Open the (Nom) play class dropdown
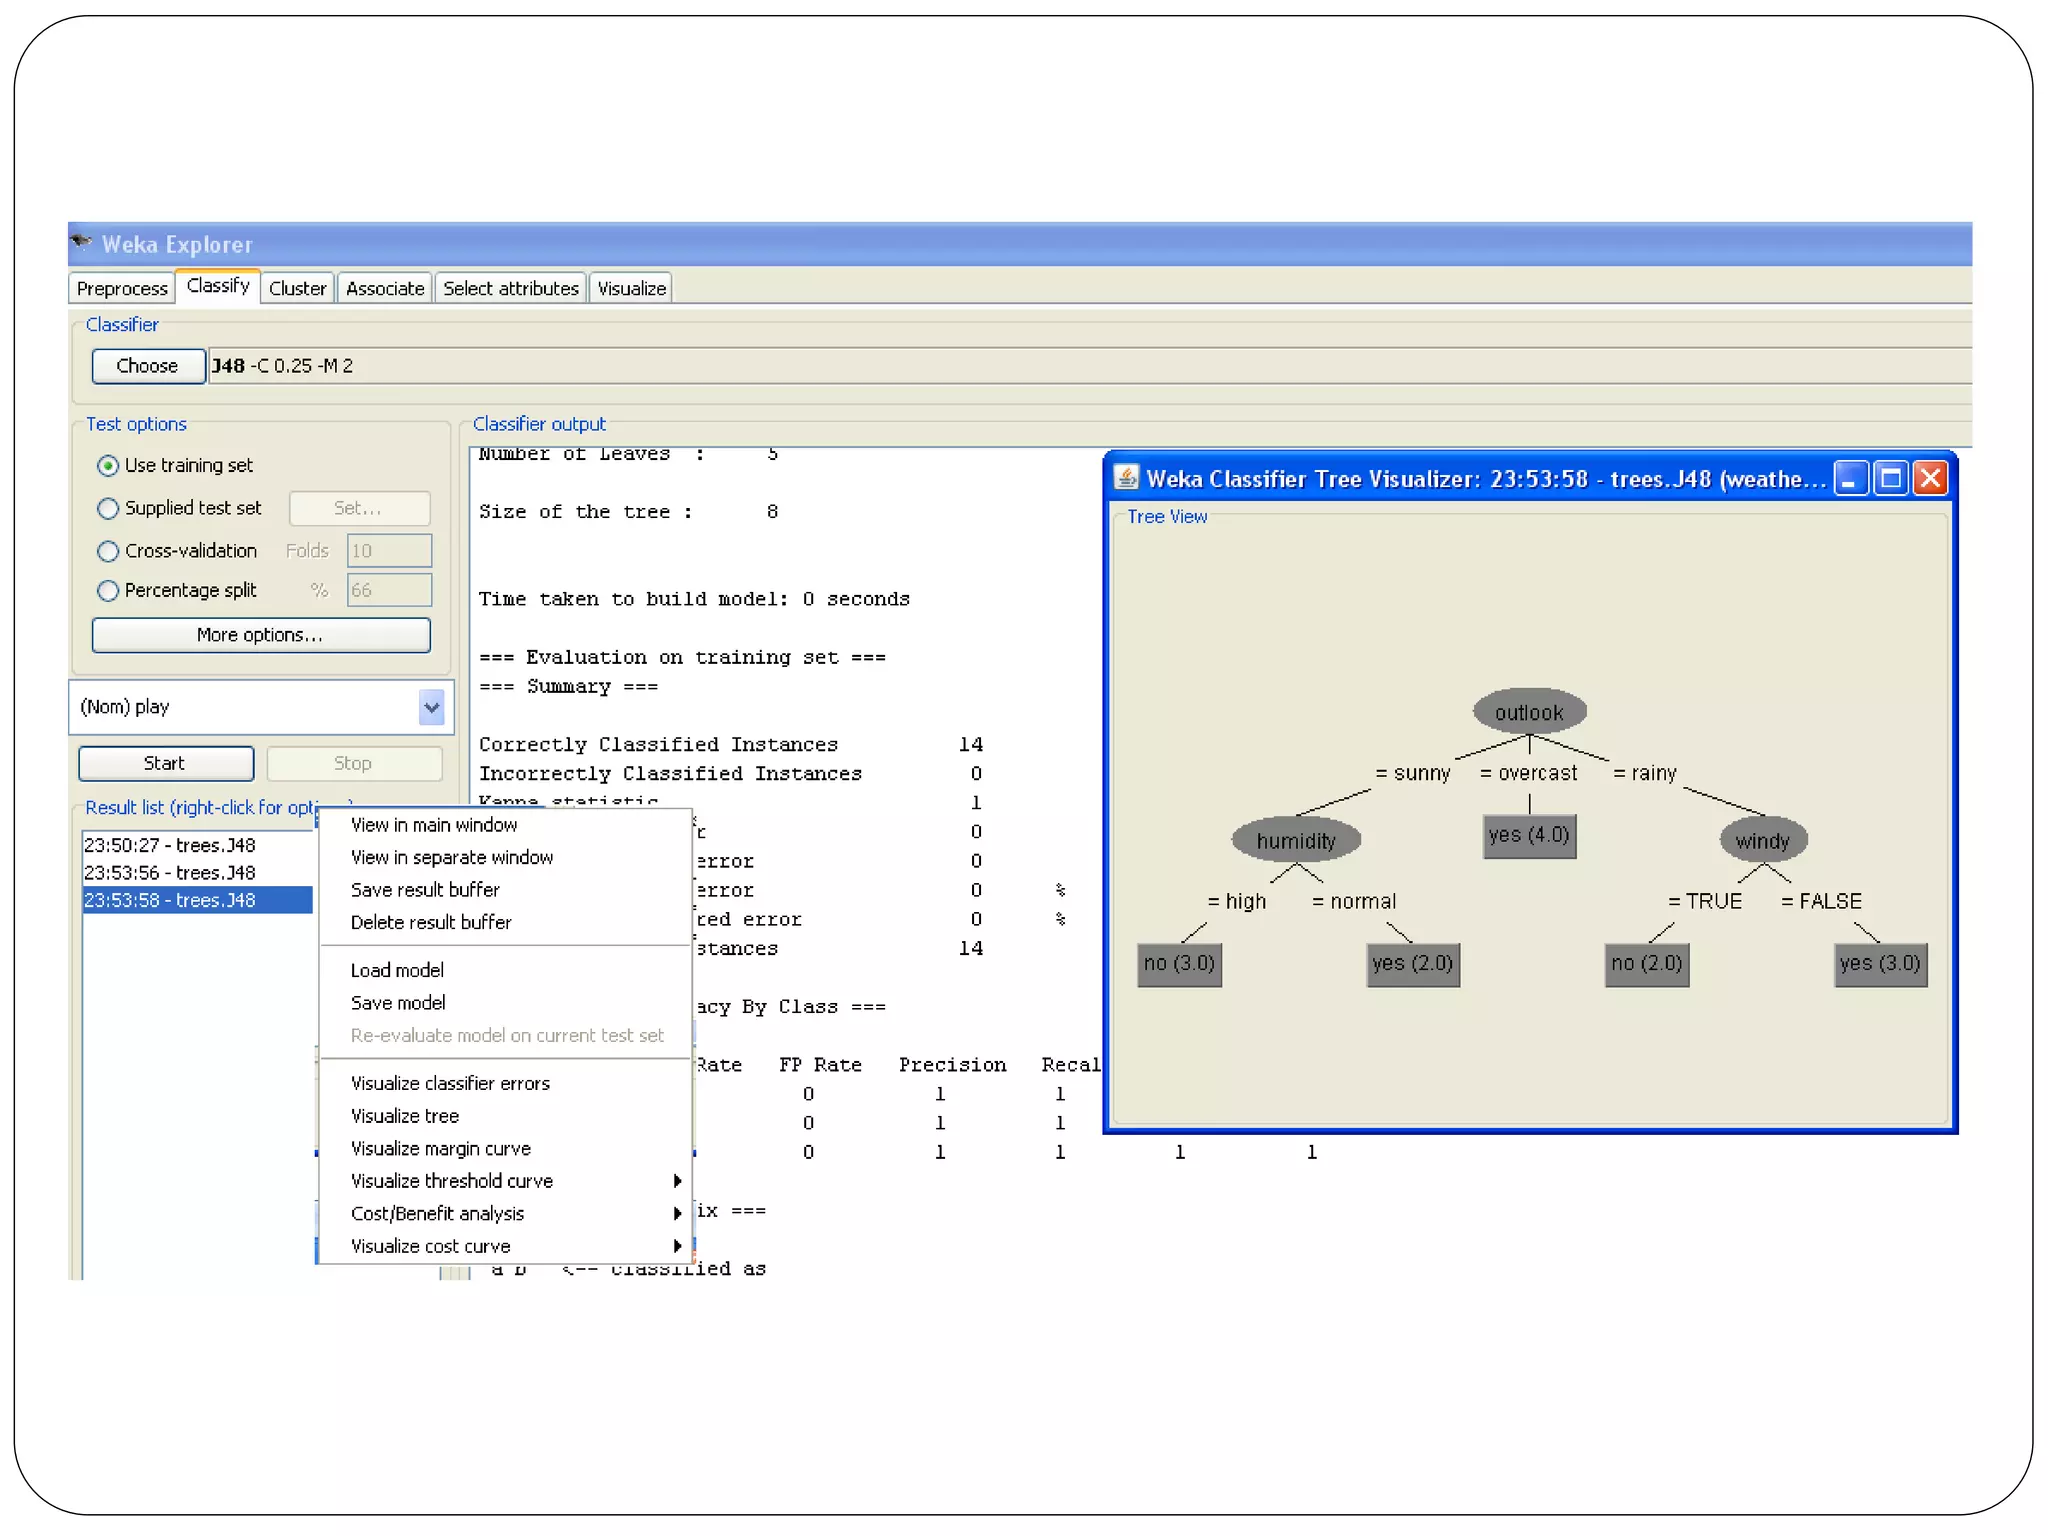This screenshot has width=2048, height=1536. coord(431,708)
